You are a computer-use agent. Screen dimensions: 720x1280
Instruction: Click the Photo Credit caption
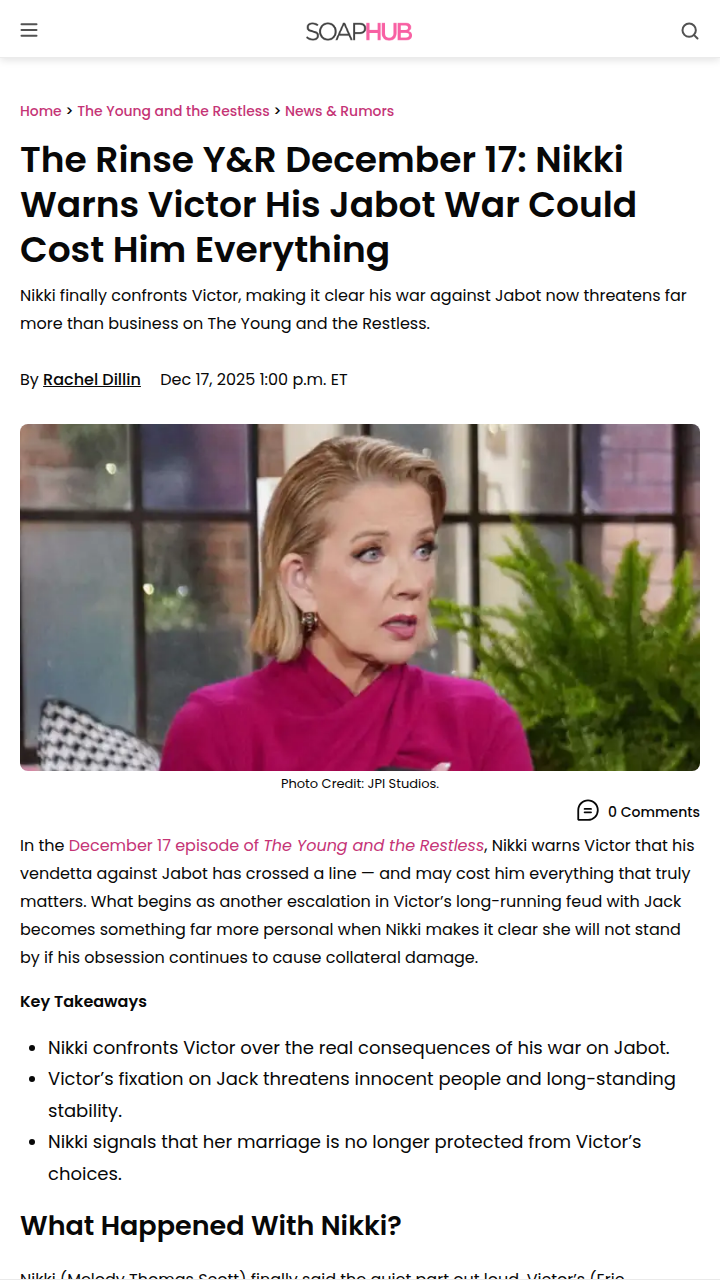click(360, 783)
